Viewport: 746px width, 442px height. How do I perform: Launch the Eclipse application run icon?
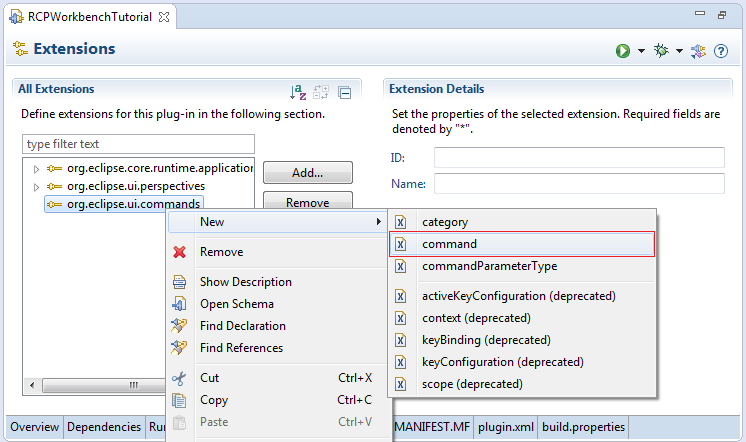[x=622, y=50]
